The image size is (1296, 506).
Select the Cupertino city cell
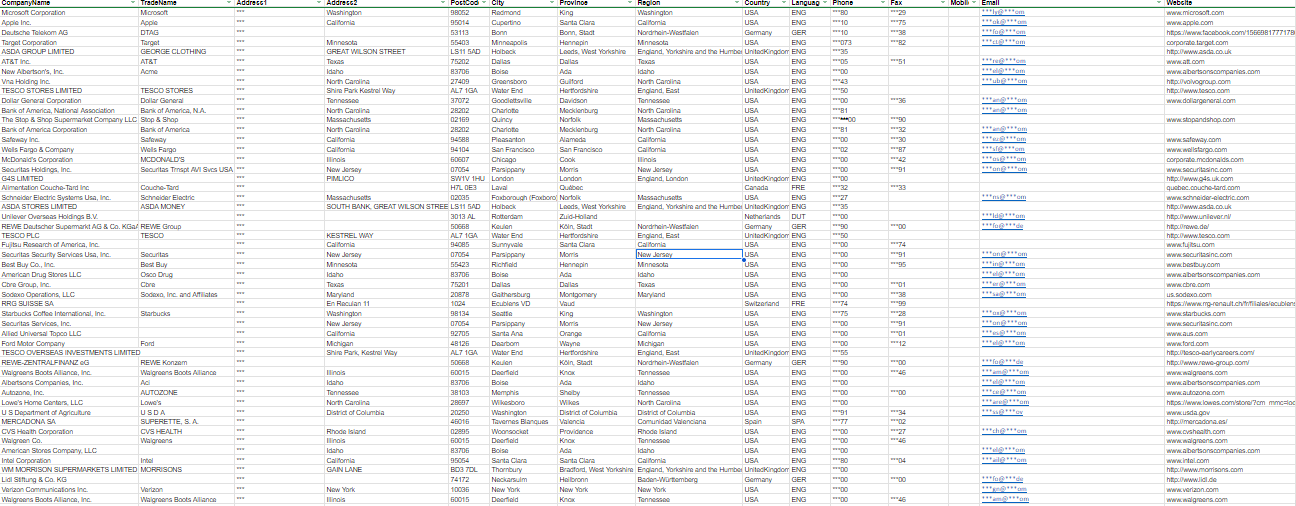tap(524, 22)
